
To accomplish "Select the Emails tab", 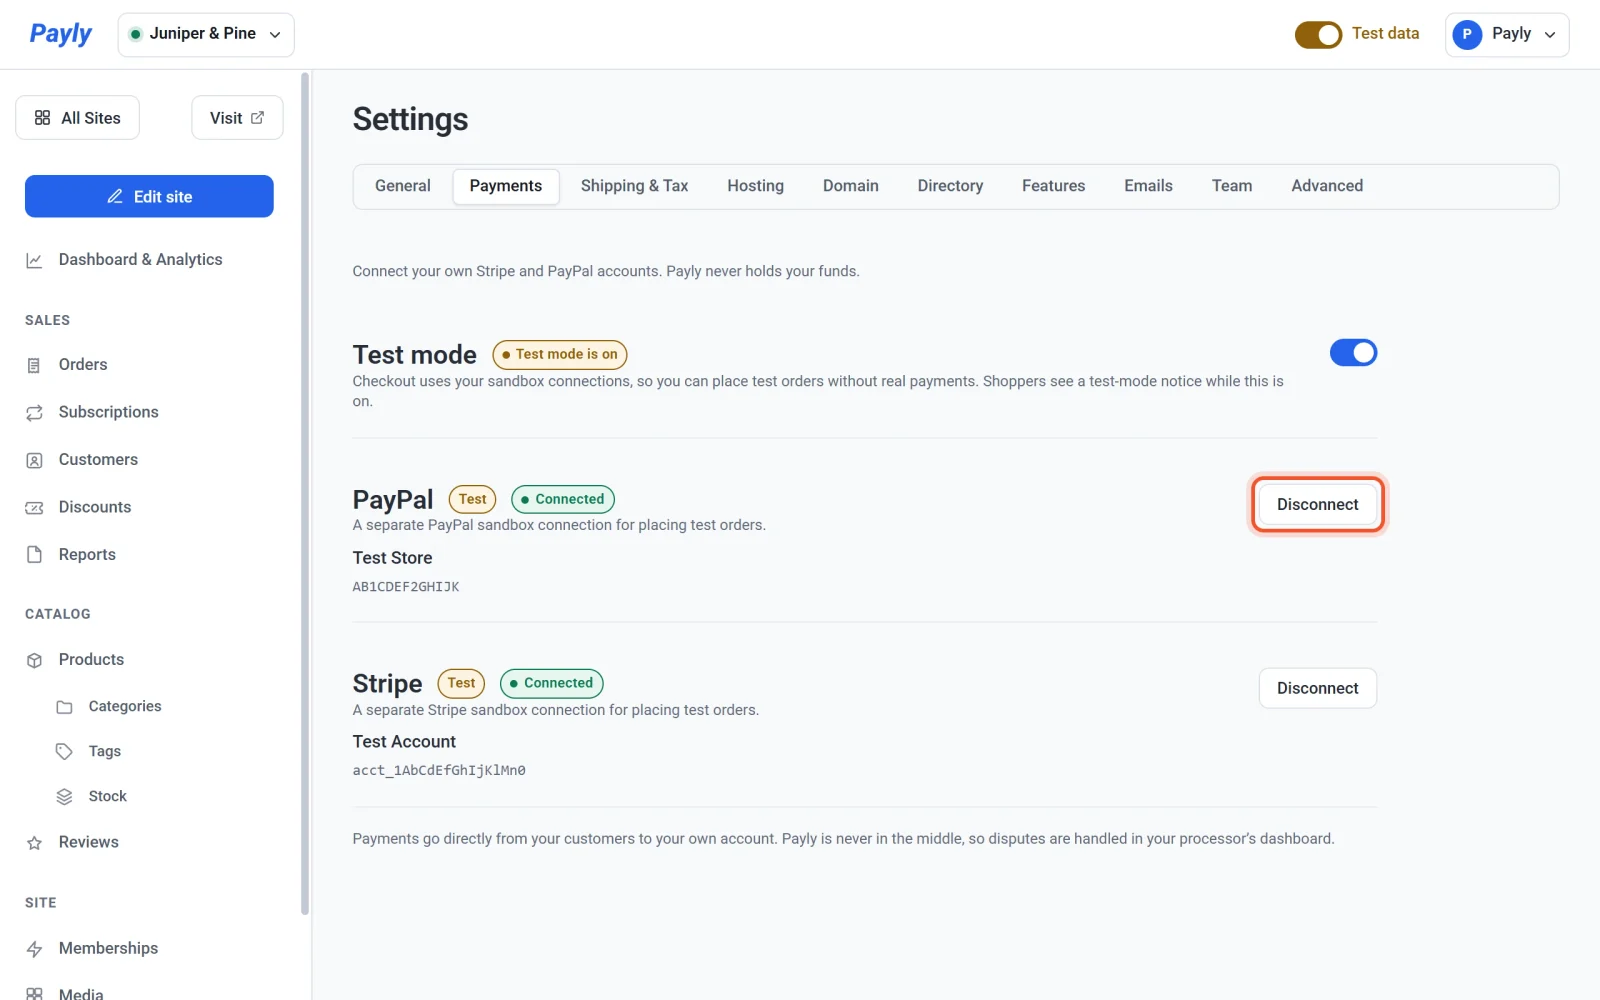I will 1148,186.
